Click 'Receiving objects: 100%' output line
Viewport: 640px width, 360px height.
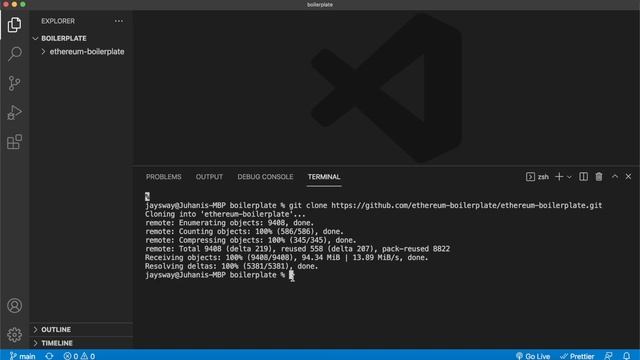pos(287,258)
